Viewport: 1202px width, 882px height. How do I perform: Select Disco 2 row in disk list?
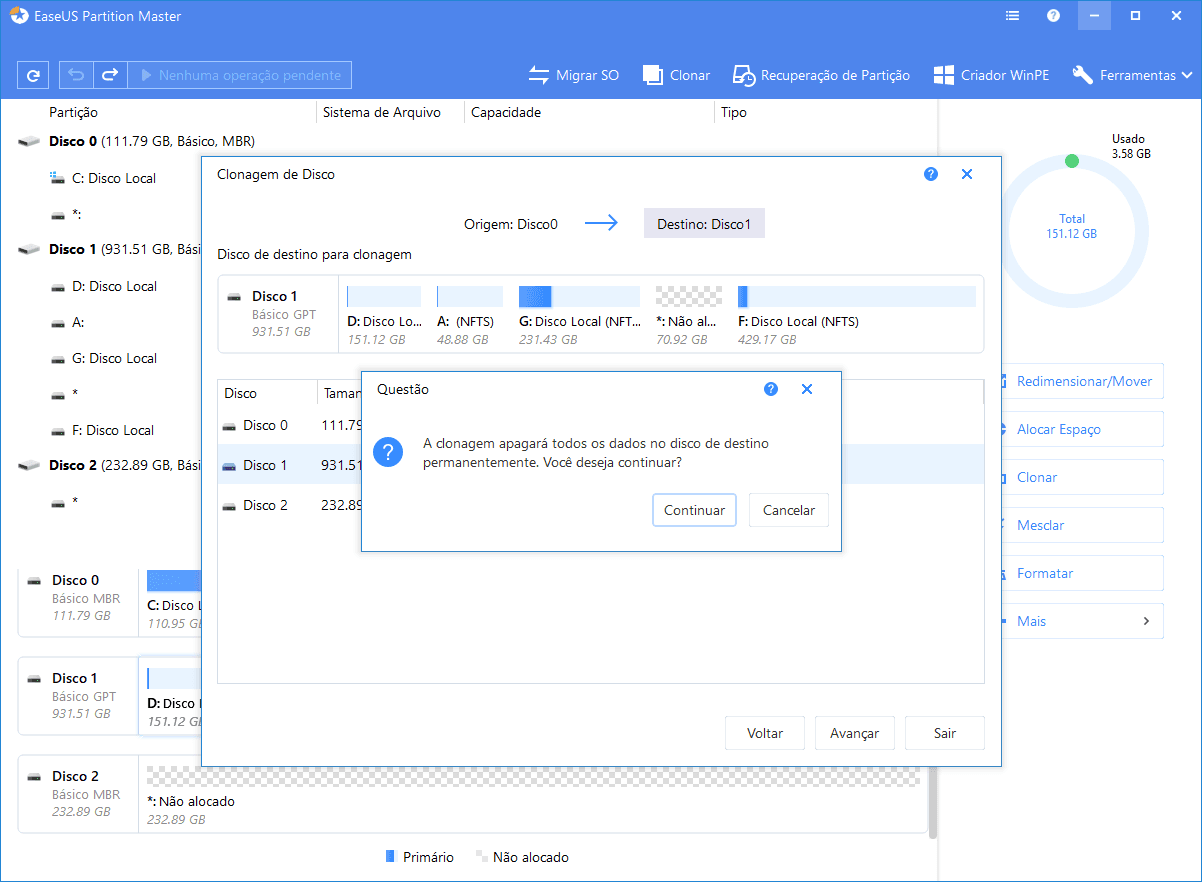[x=265, y=505]
